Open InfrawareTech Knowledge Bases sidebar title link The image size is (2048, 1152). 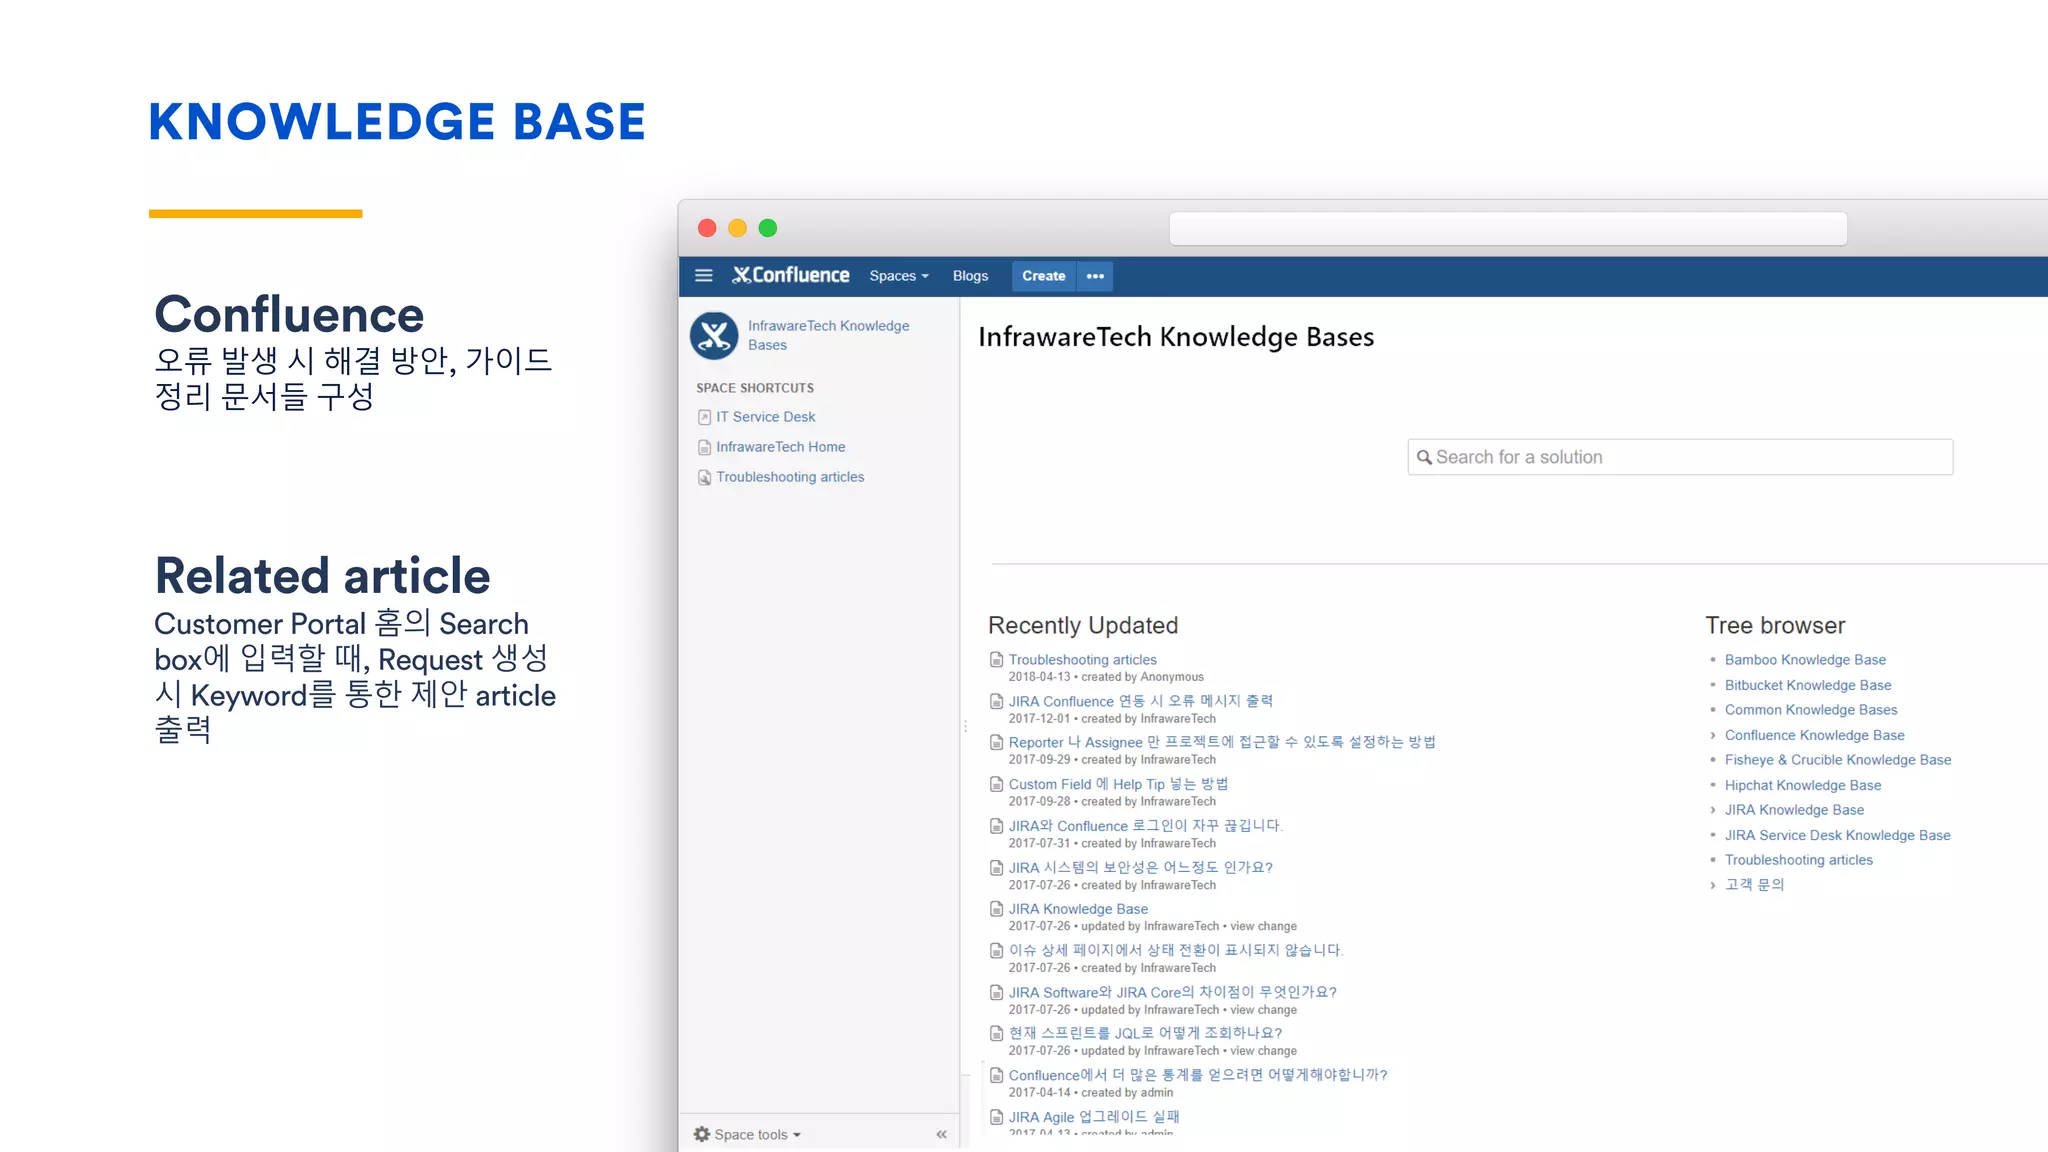(829, 335)
